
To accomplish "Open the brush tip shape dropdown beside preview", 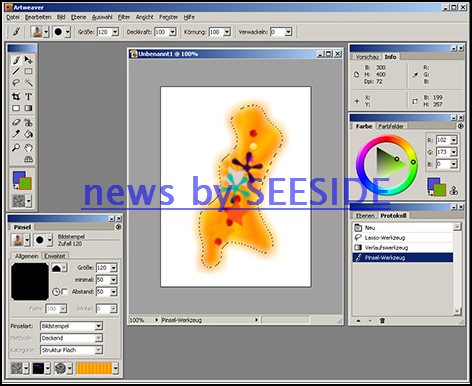I will coord(65,268).
